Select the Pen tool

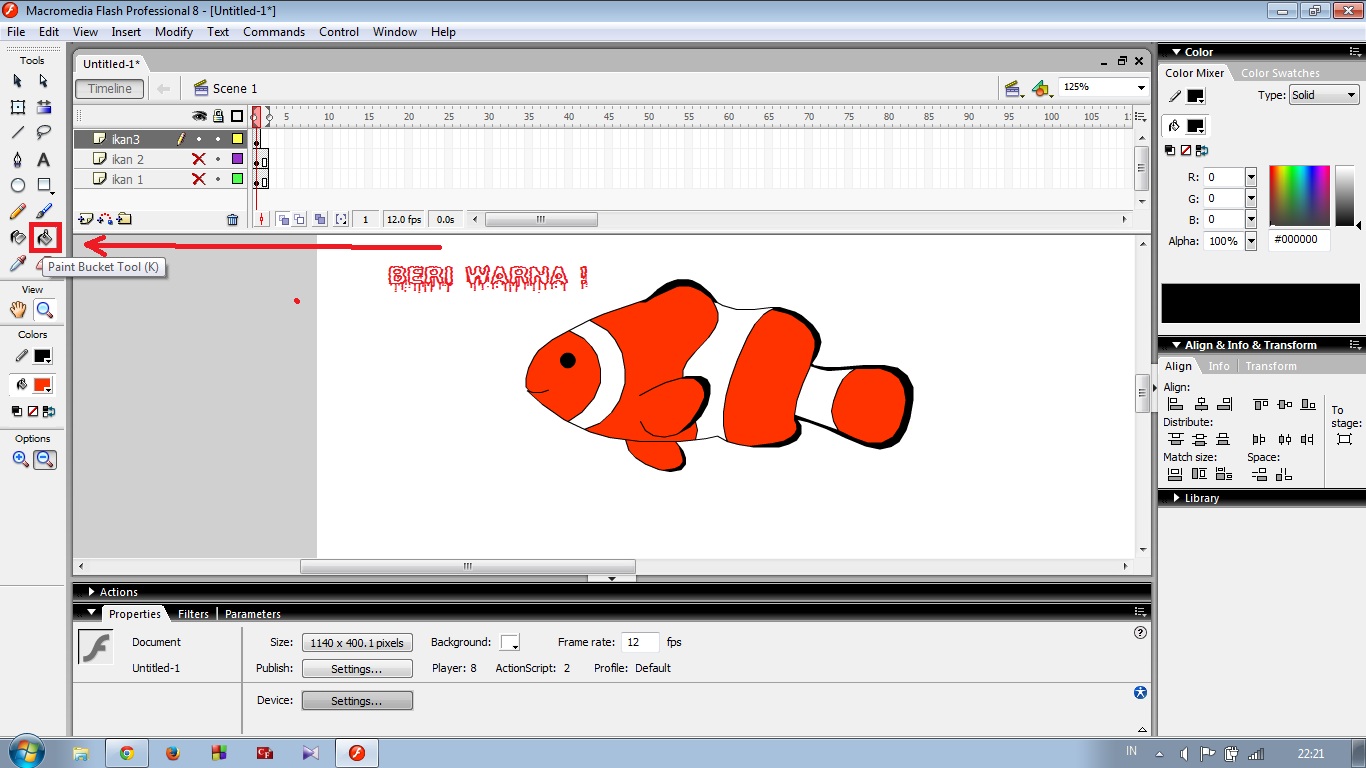tap(18, 159)
